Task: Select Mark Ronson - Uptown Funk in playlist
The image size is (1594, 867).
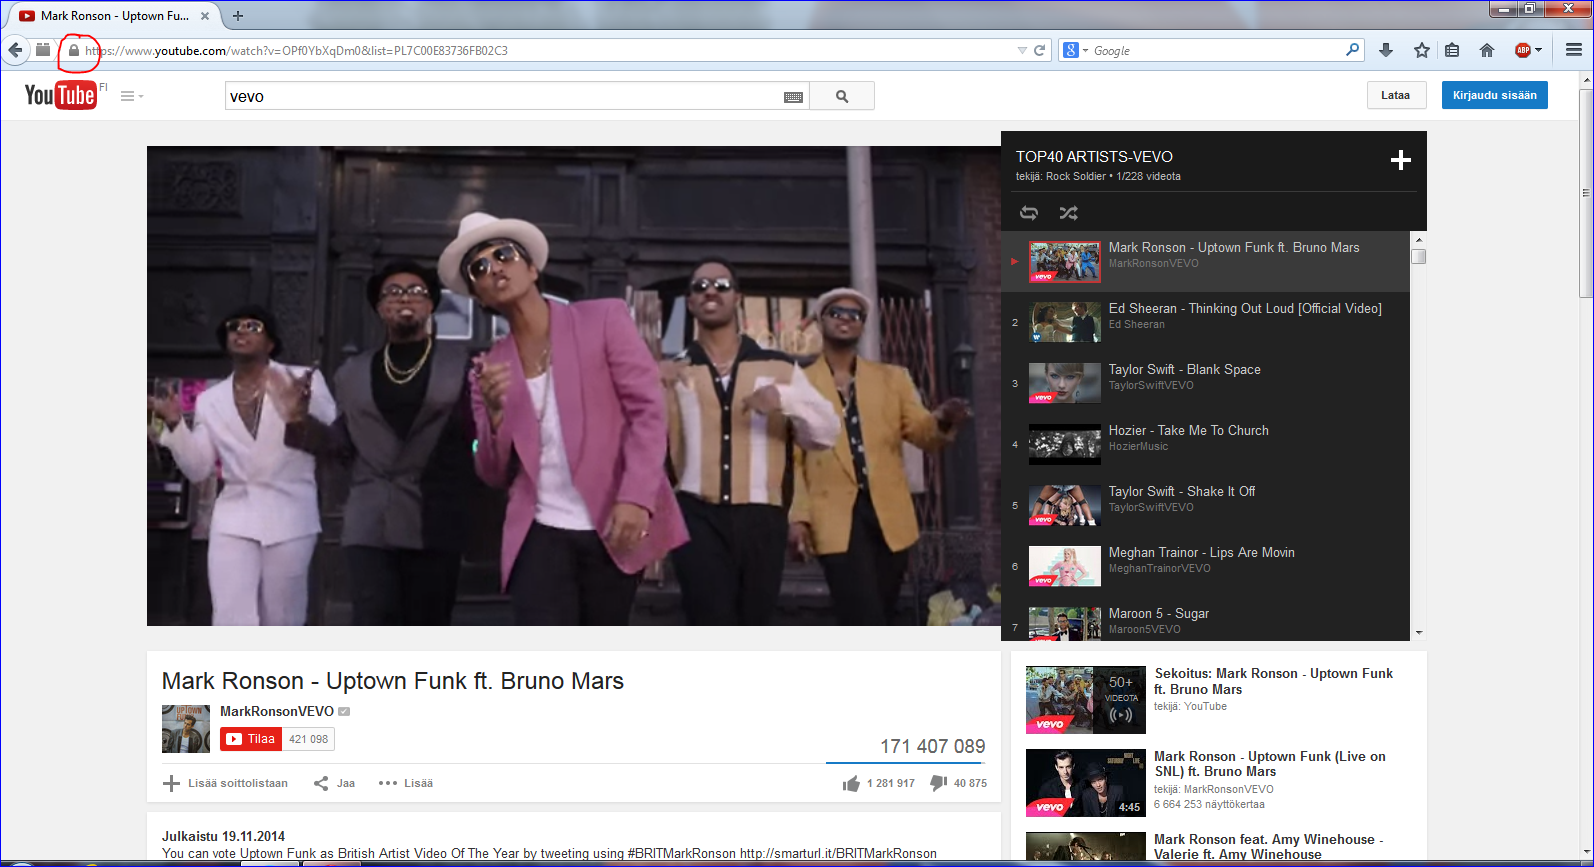Action: (1206, 262)
